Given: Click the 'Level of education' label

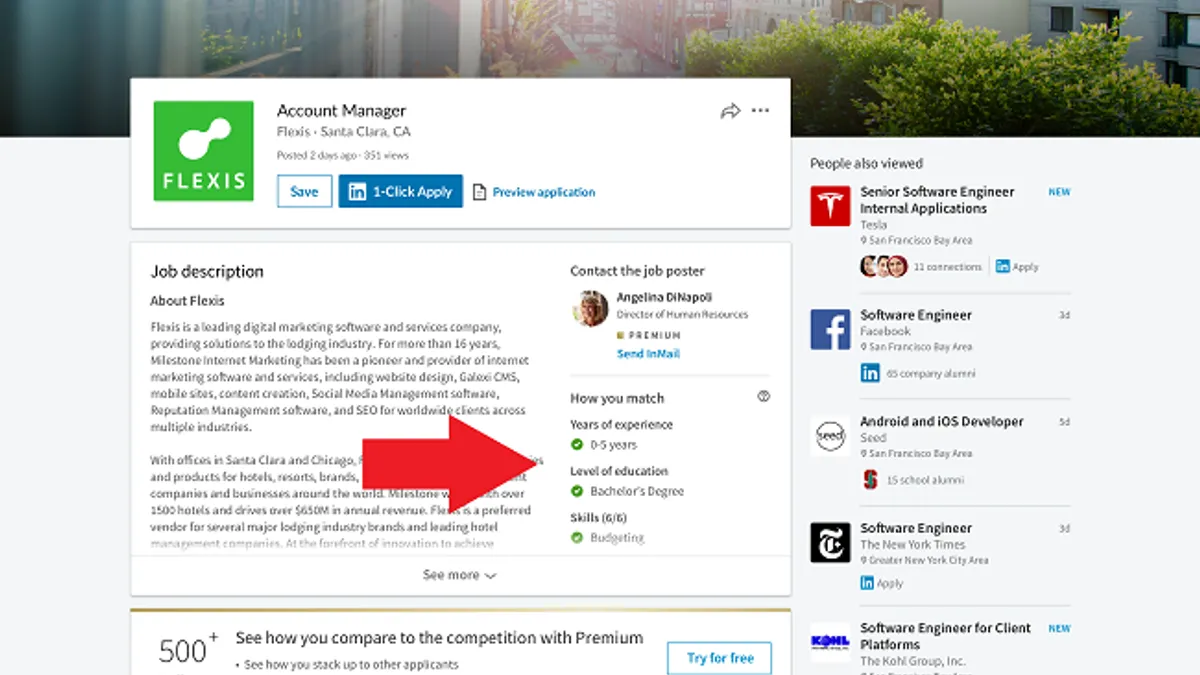Looking at the screenshot, I should coord(619,471).
